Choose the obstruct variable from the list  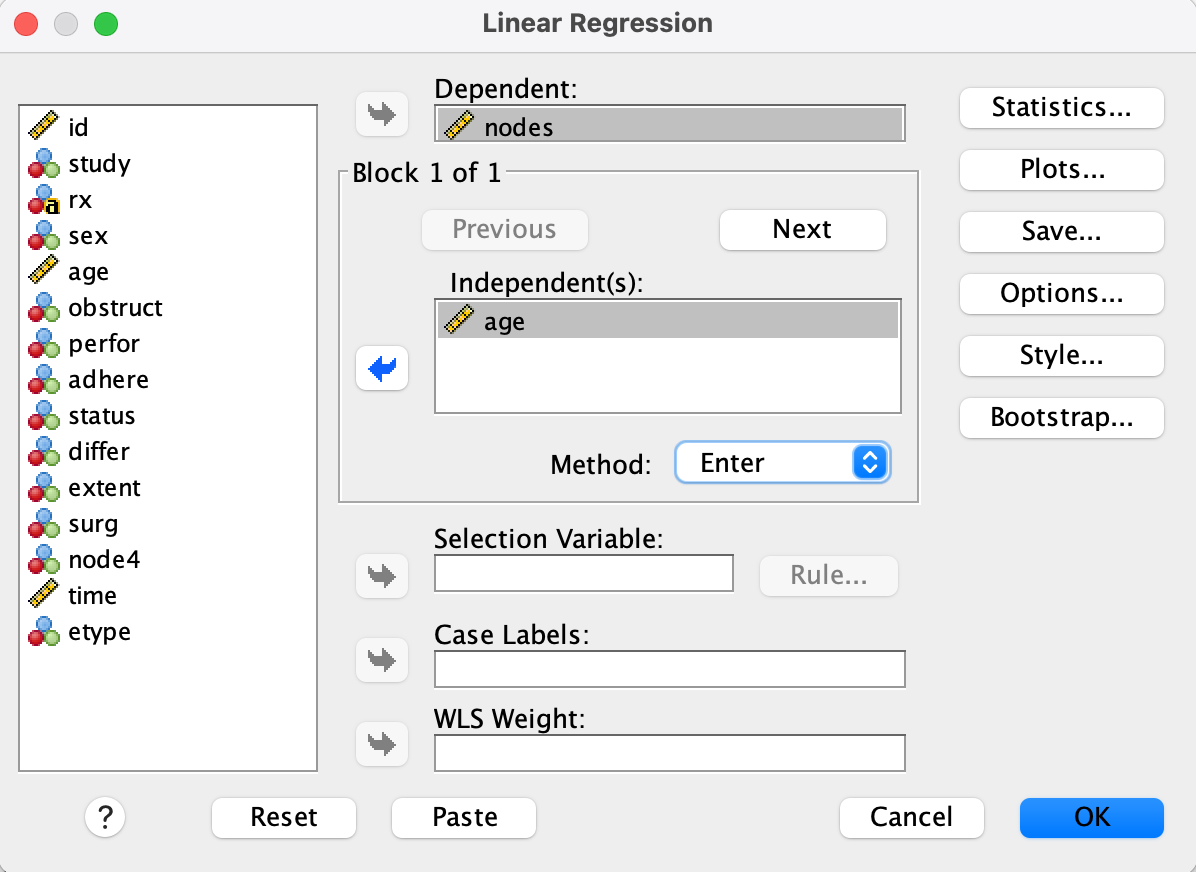point(115,308)
